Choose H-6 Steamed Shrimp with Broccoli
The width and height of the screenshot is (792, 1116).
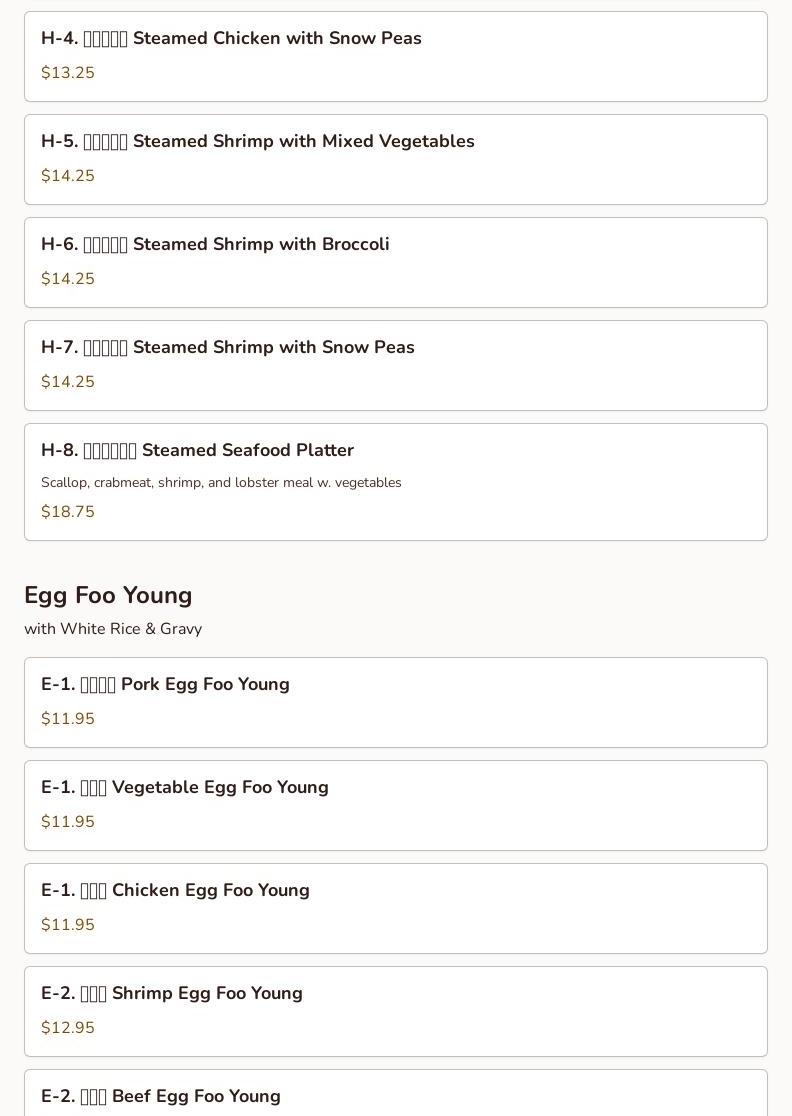[215, 245]
